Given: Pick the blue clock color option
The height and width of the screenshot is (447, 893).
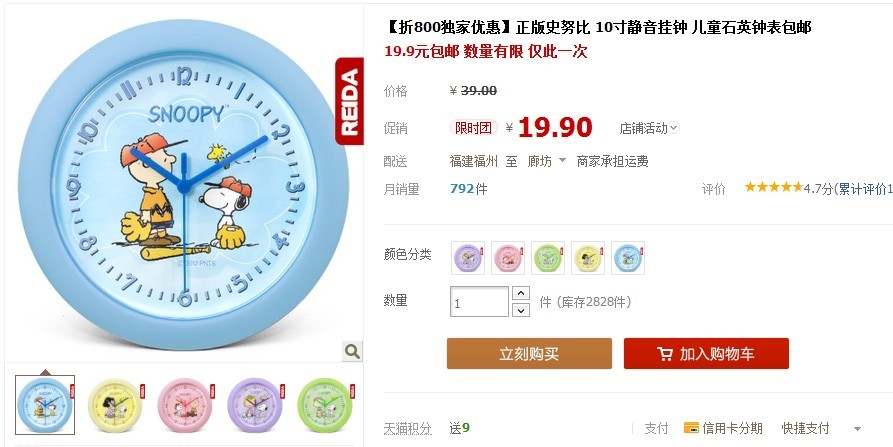Looking at the screenshot, I should pos(628,258).
